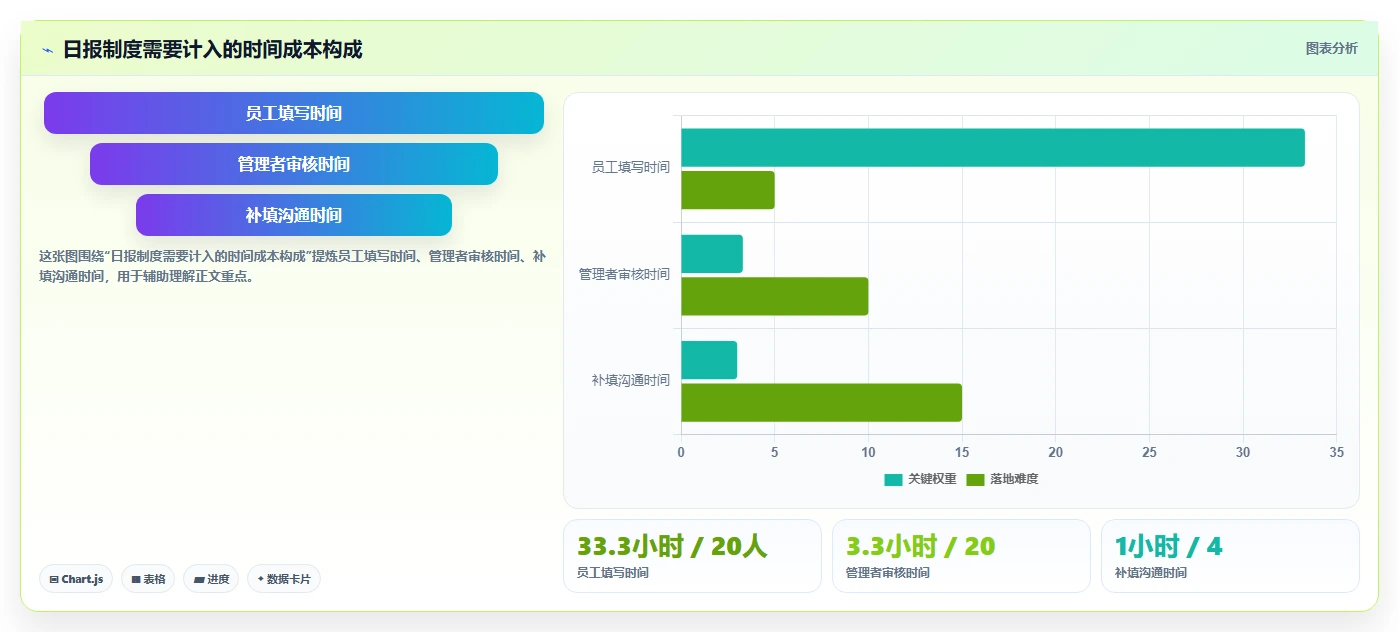Click the green bar for 员工填写时间
Image resolution: width=1399 pixels, height=632 pixels.
click(728, 190)
